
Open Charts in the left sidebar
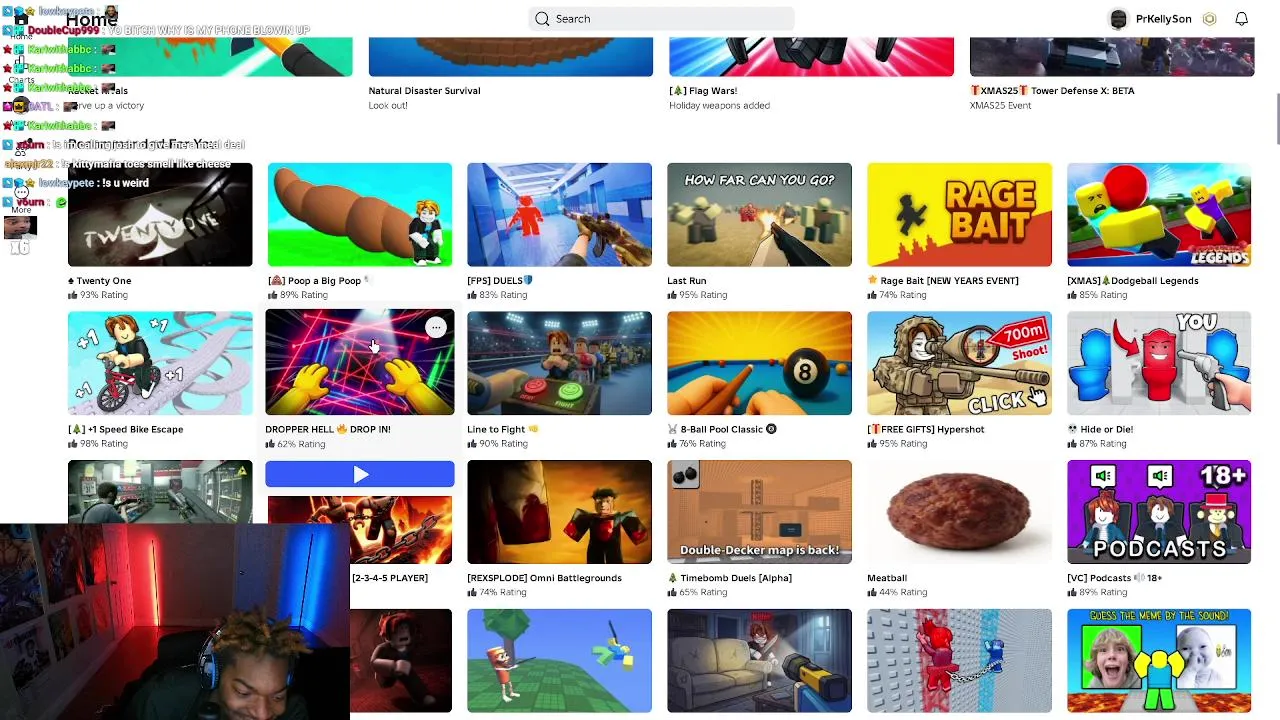pyautogui.click(x=20, y=70)
